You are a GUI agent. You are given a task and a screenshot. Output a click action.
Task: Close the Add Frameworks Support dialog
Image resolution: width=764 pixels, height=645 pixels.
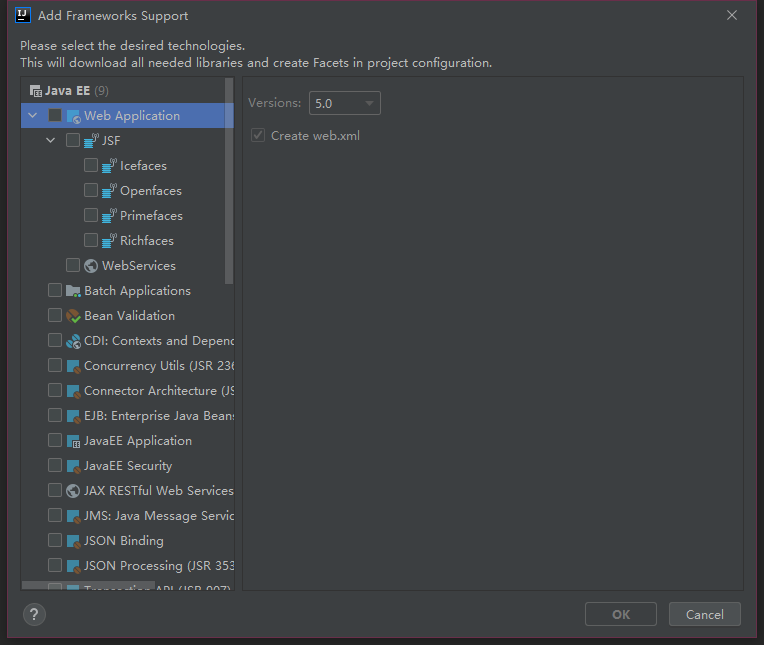click(732, 16)
